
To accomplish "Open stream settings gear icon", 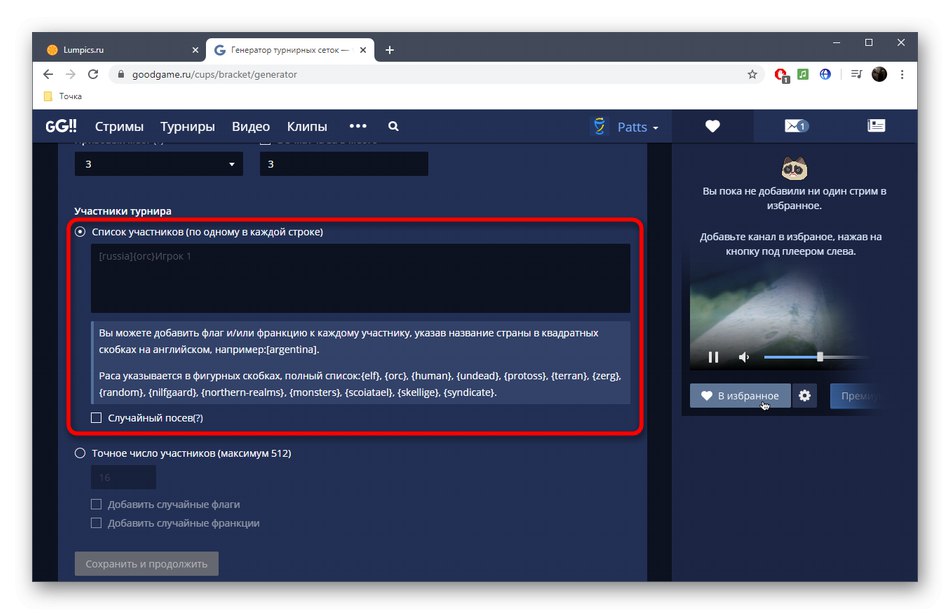I will point(805,396).
